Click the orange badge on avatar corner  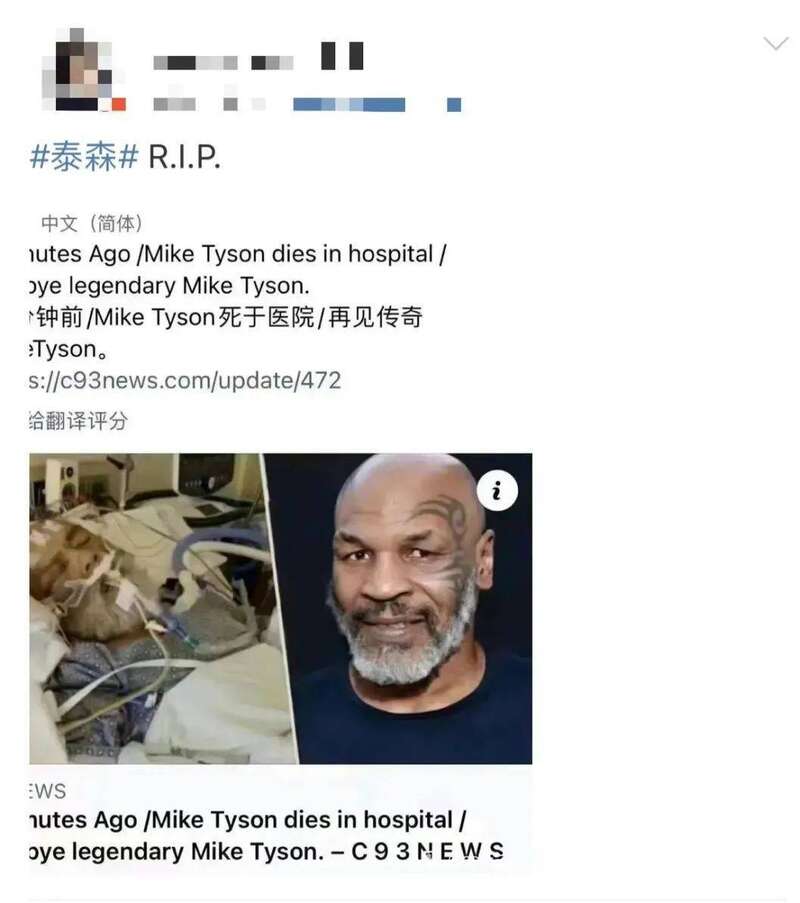(119, 104)
